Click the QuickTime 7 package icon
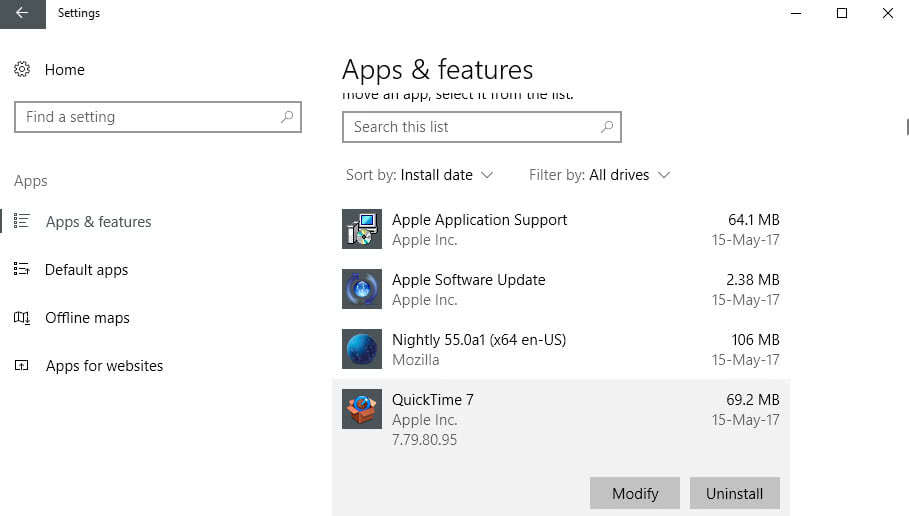909x516 pixels. [362, 409]
